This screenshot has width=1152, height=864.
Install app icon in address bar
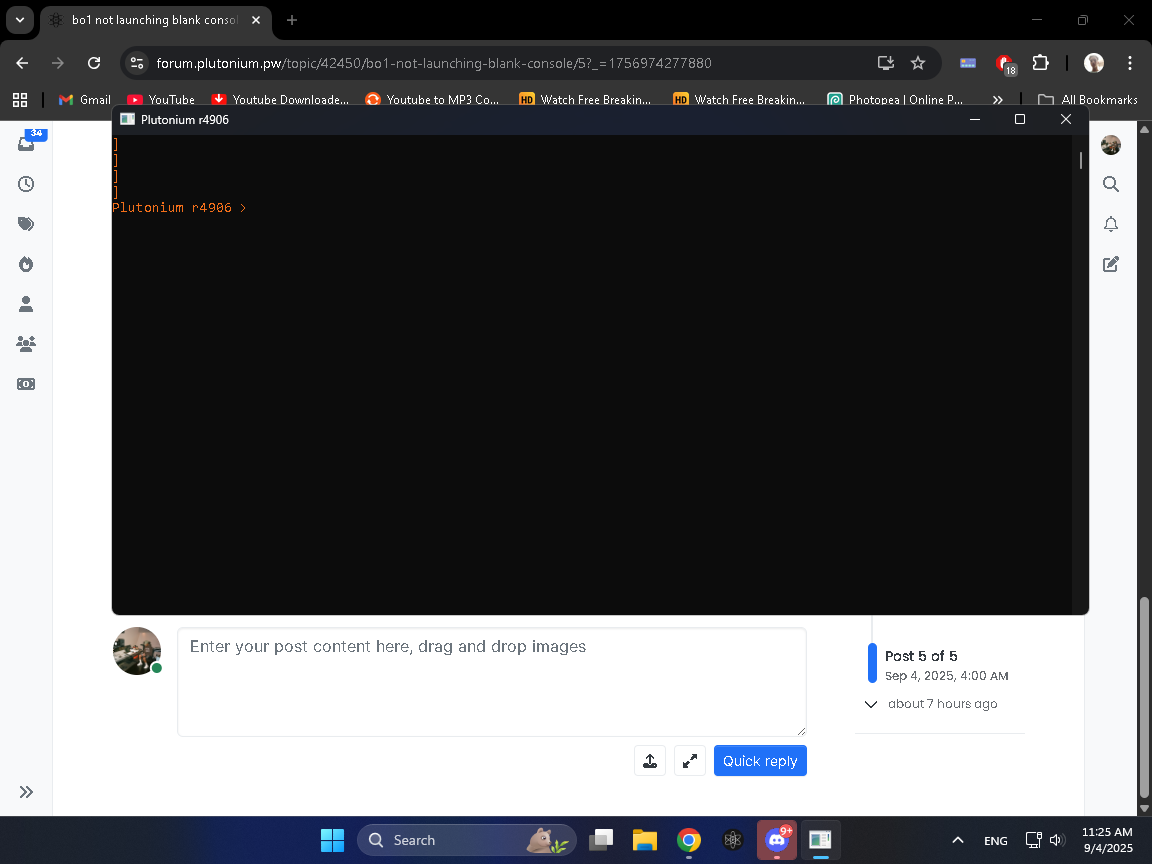pyautogui.click(x=885, y=63)
